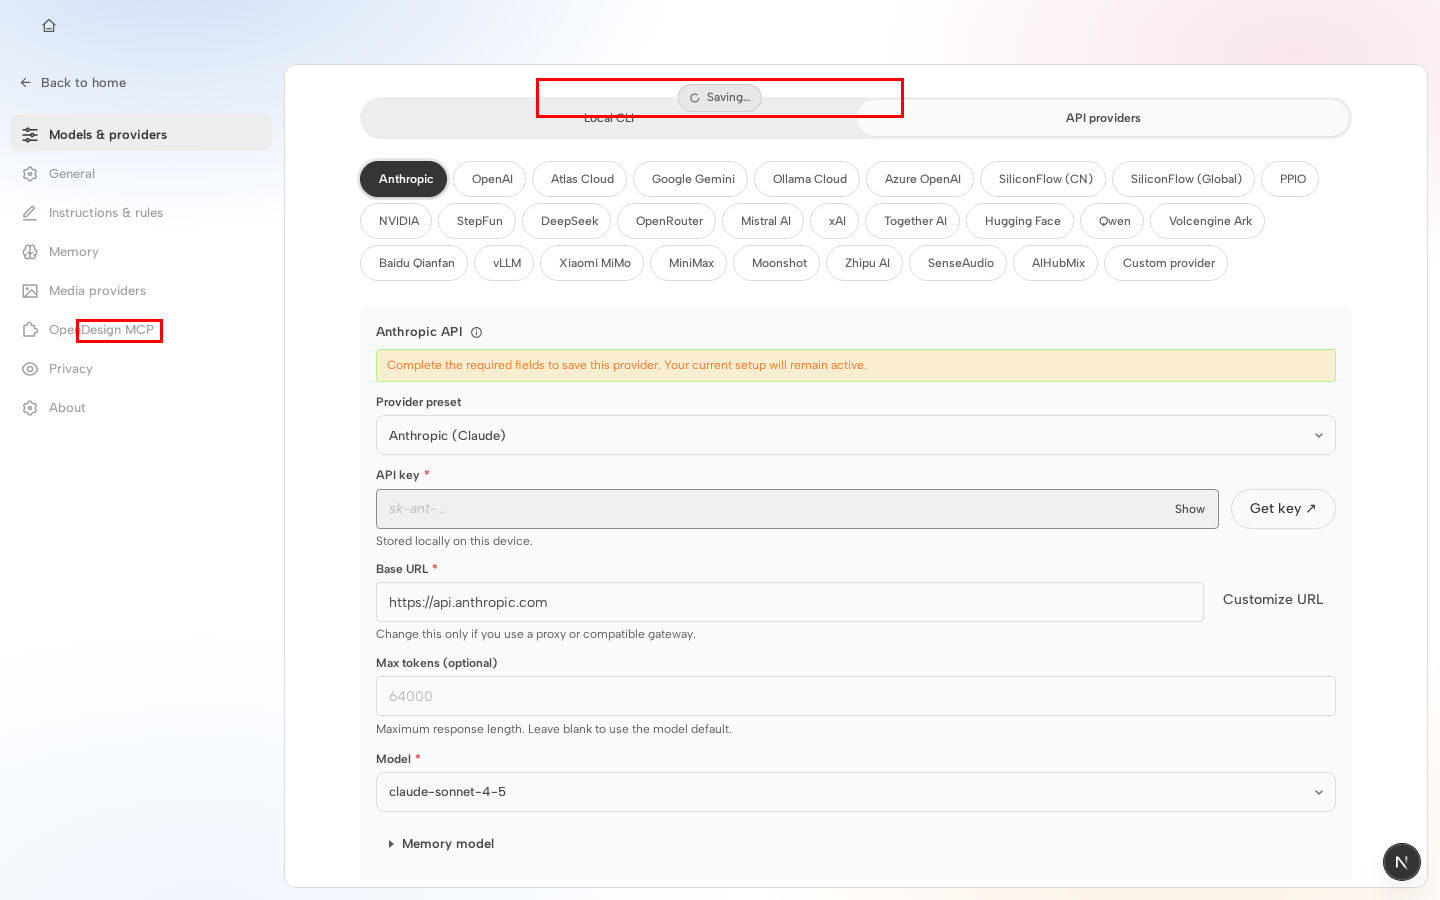Open the About section

click(x=141, y=408)
